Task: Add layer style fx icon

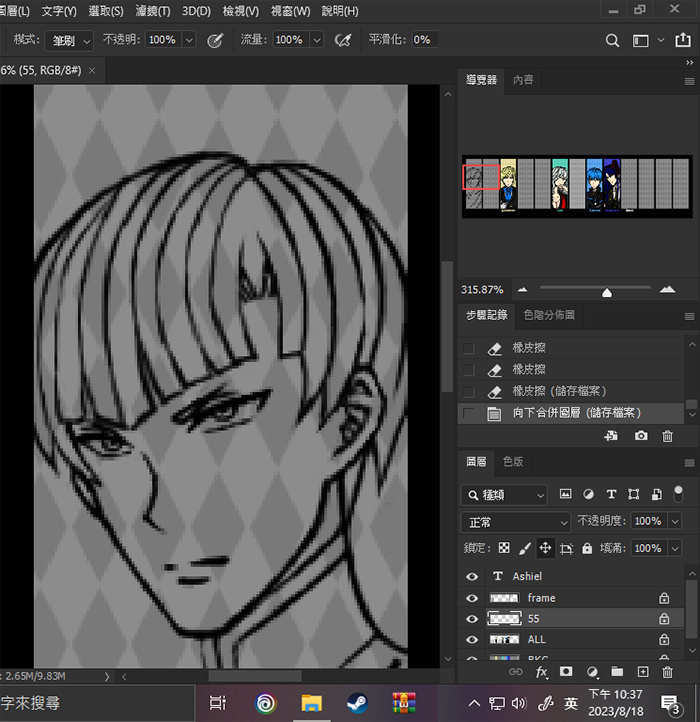Action: [542, 672]
